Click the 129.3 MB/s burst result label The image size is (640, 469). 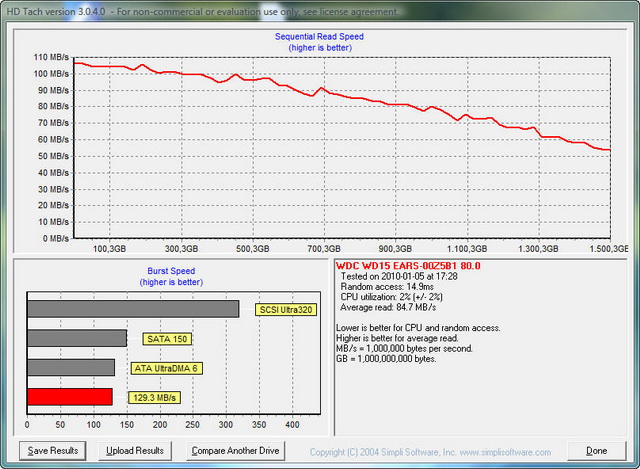coord(153,397)
